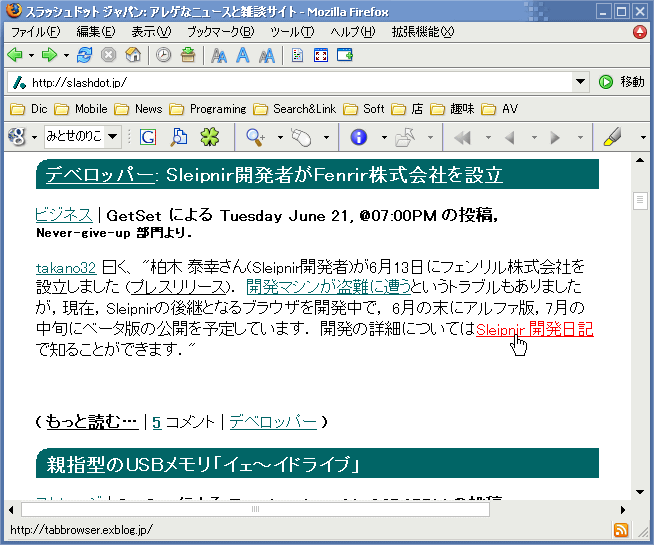Click the search site icon with magnifier

pos(179,137)
